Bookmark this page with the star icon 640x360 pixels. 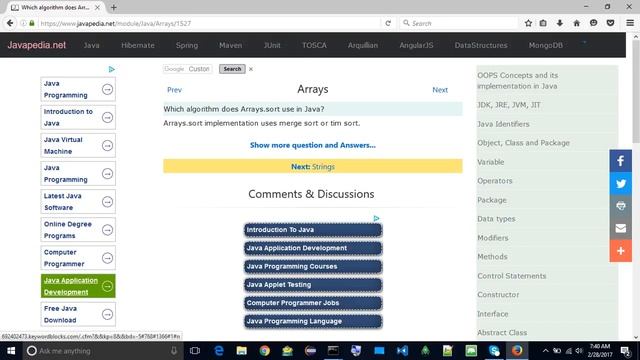[528, 23]
